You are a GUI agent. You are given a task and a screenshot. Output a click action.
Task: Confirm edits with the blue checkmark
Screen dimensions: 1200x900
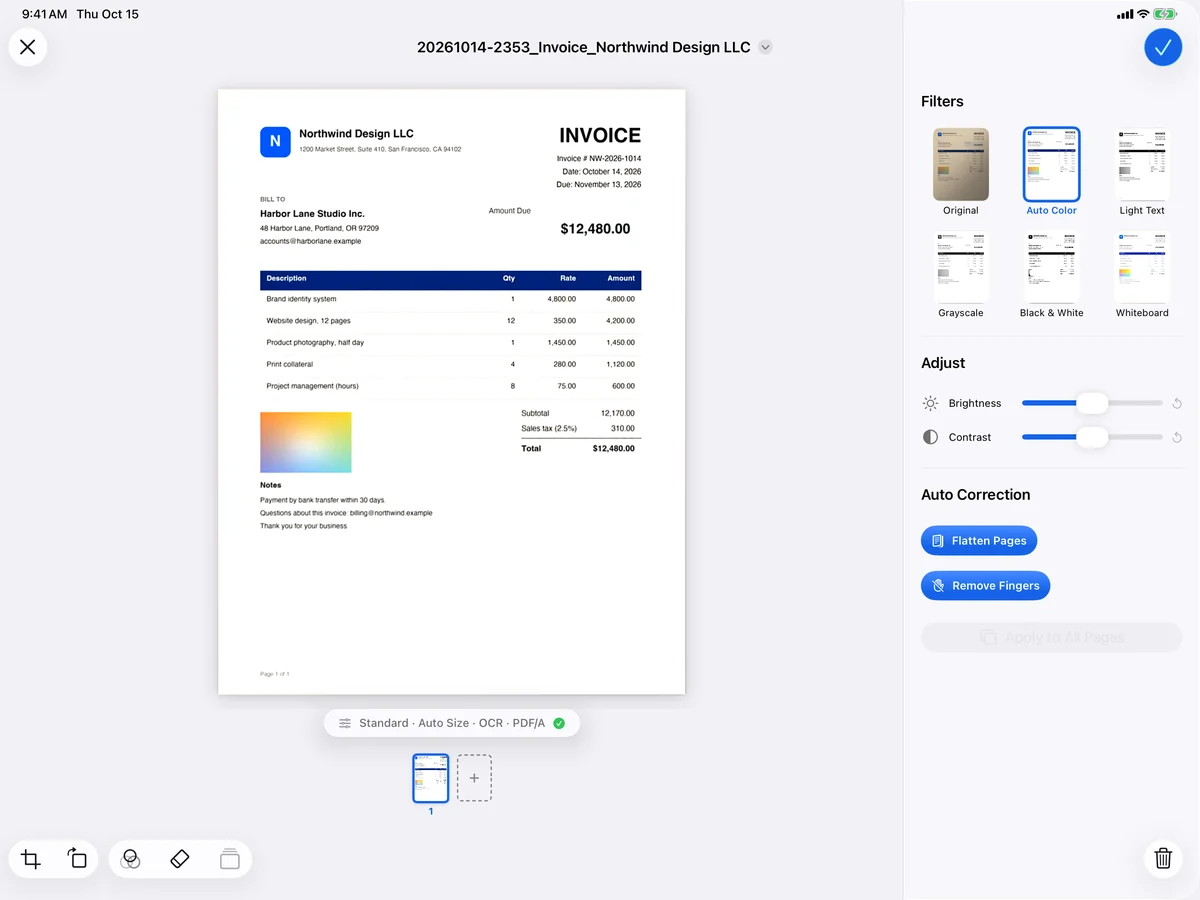pos(1163,47)
